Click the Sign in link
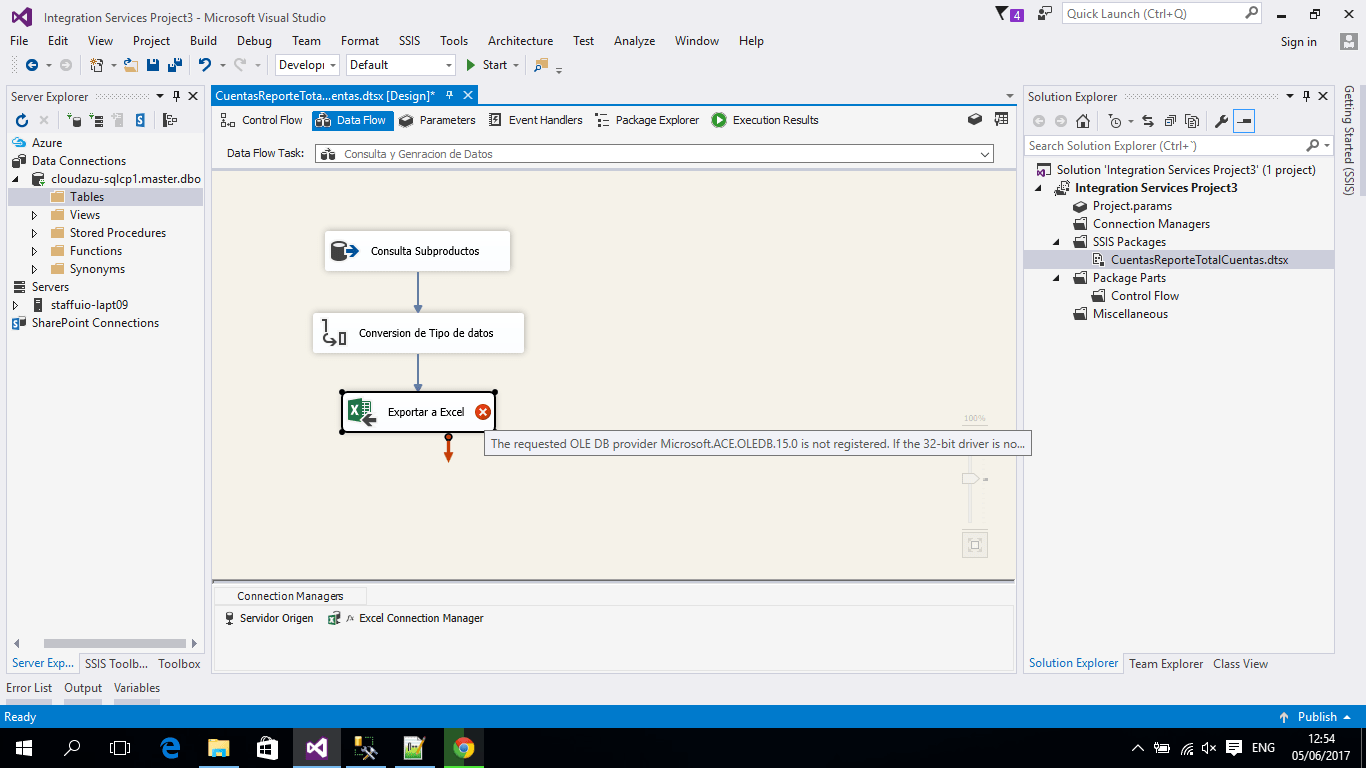The image size is (1366, 768). click(1298, 41)
